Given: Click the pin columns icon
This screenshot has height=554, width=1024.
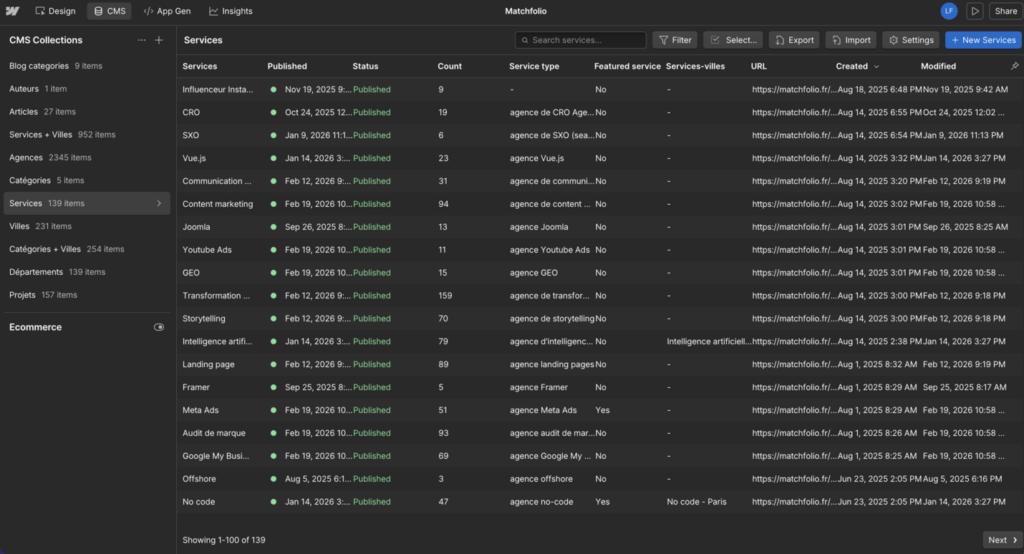Looking at the screenshot, I should tap(1014, 66).
